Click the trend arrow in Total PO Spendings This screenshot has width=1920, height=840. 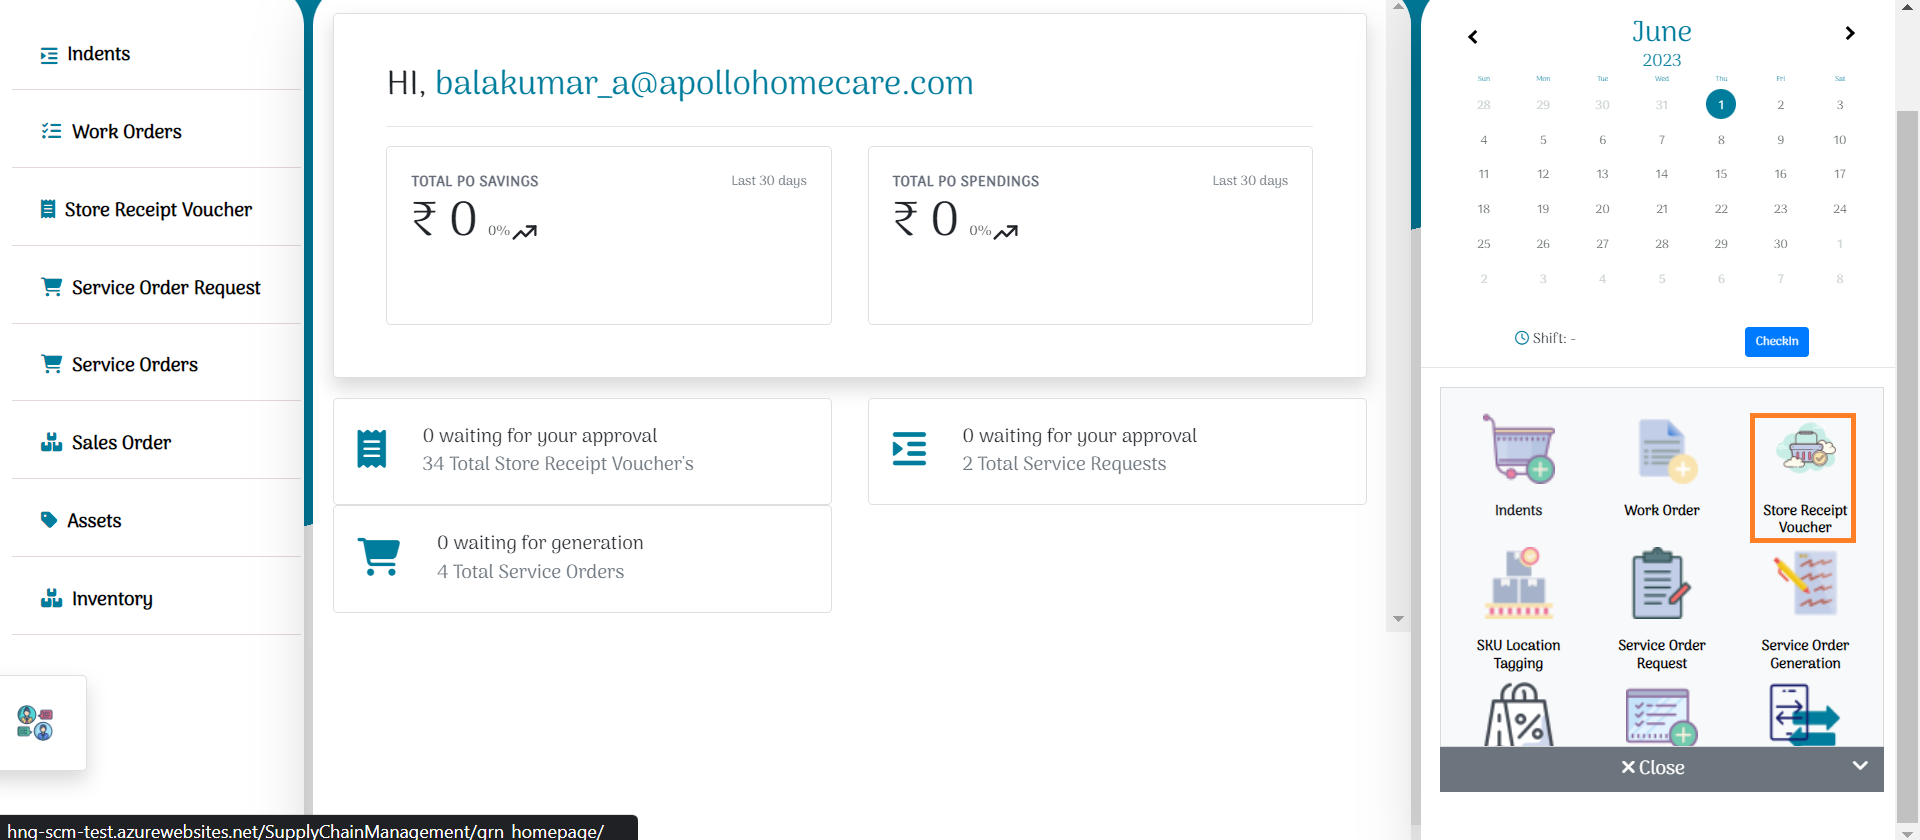pyautogui.click(x=1006, y=231)
